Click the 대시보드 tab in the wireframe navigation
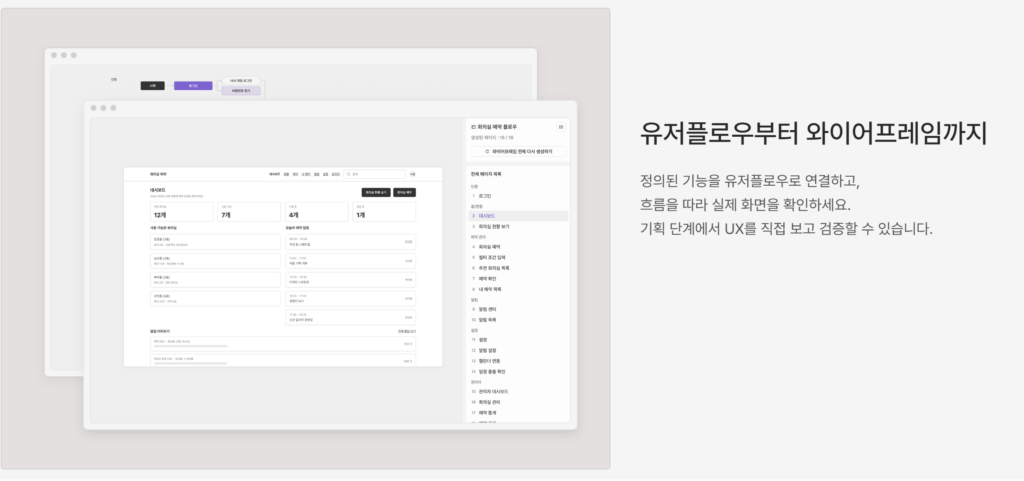Image resolution: width=1024 pixels, height=481 pixels. (x=274, y=174)
